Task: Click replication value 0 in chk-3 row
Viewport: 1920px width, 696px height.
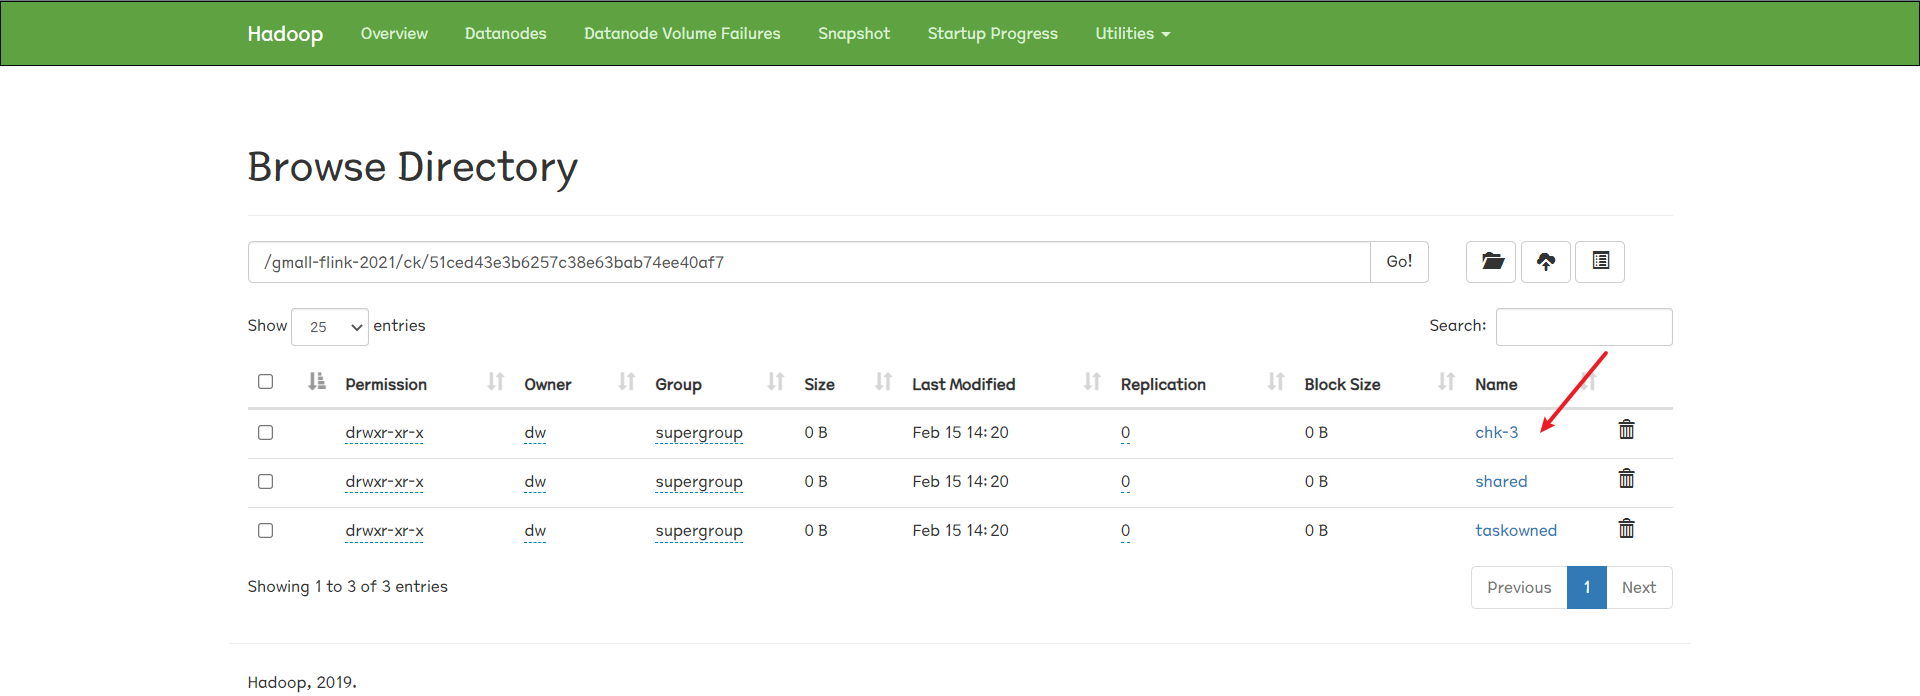Action: coord(1125,432)
